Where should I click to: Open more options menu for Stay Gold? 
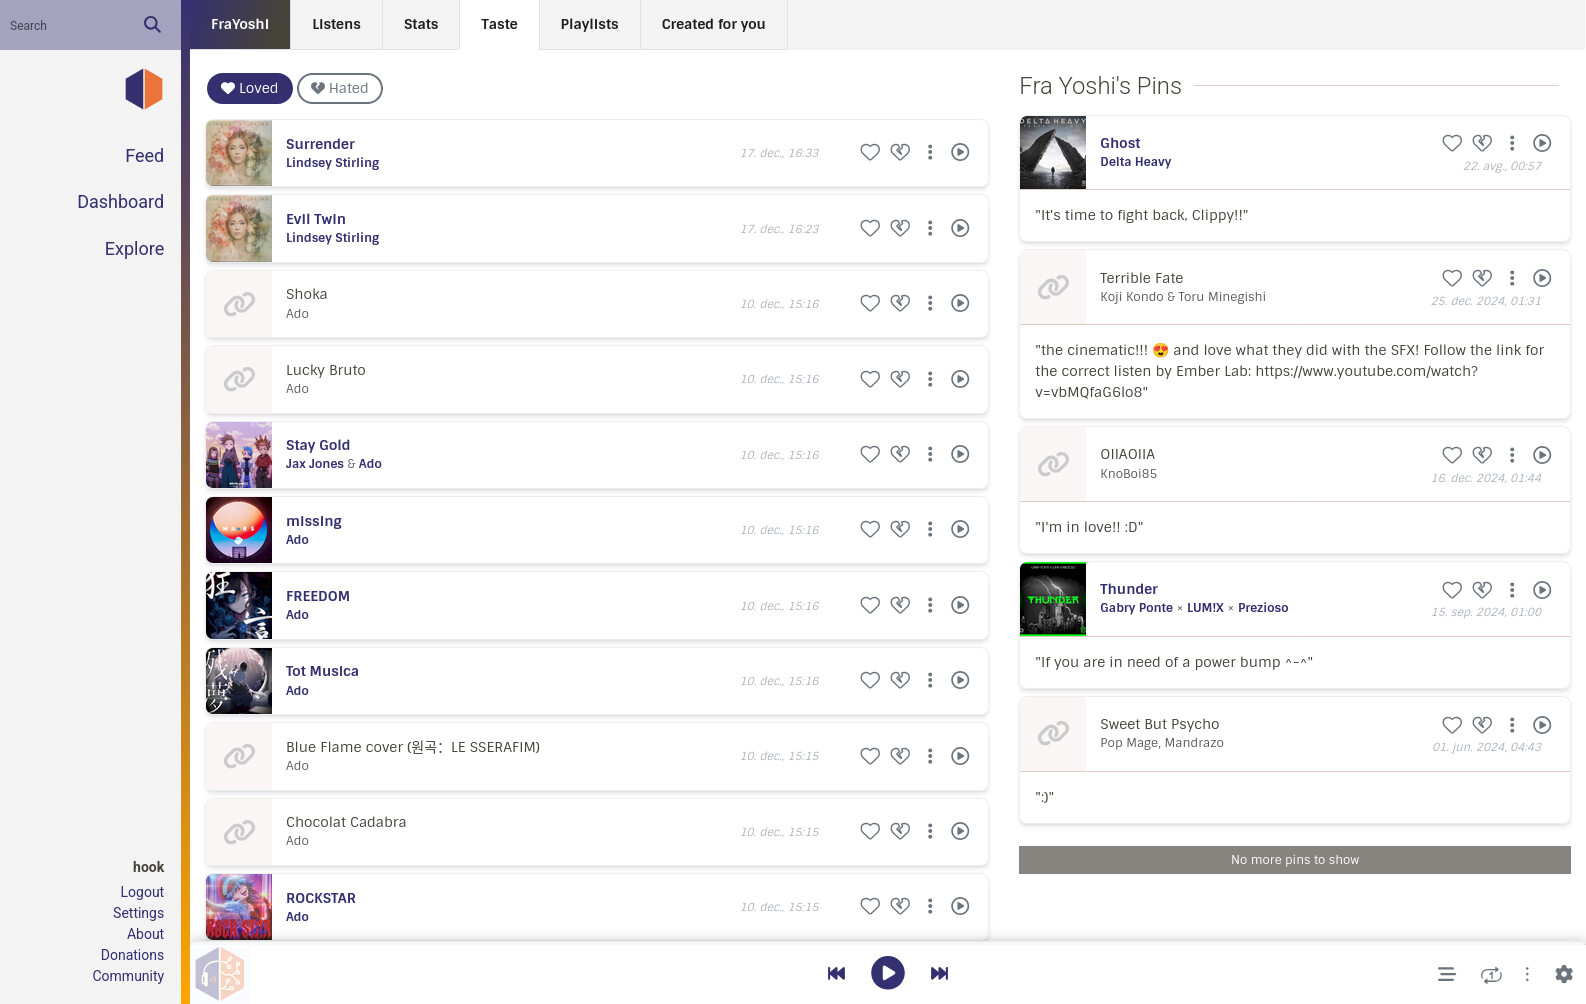930,454
